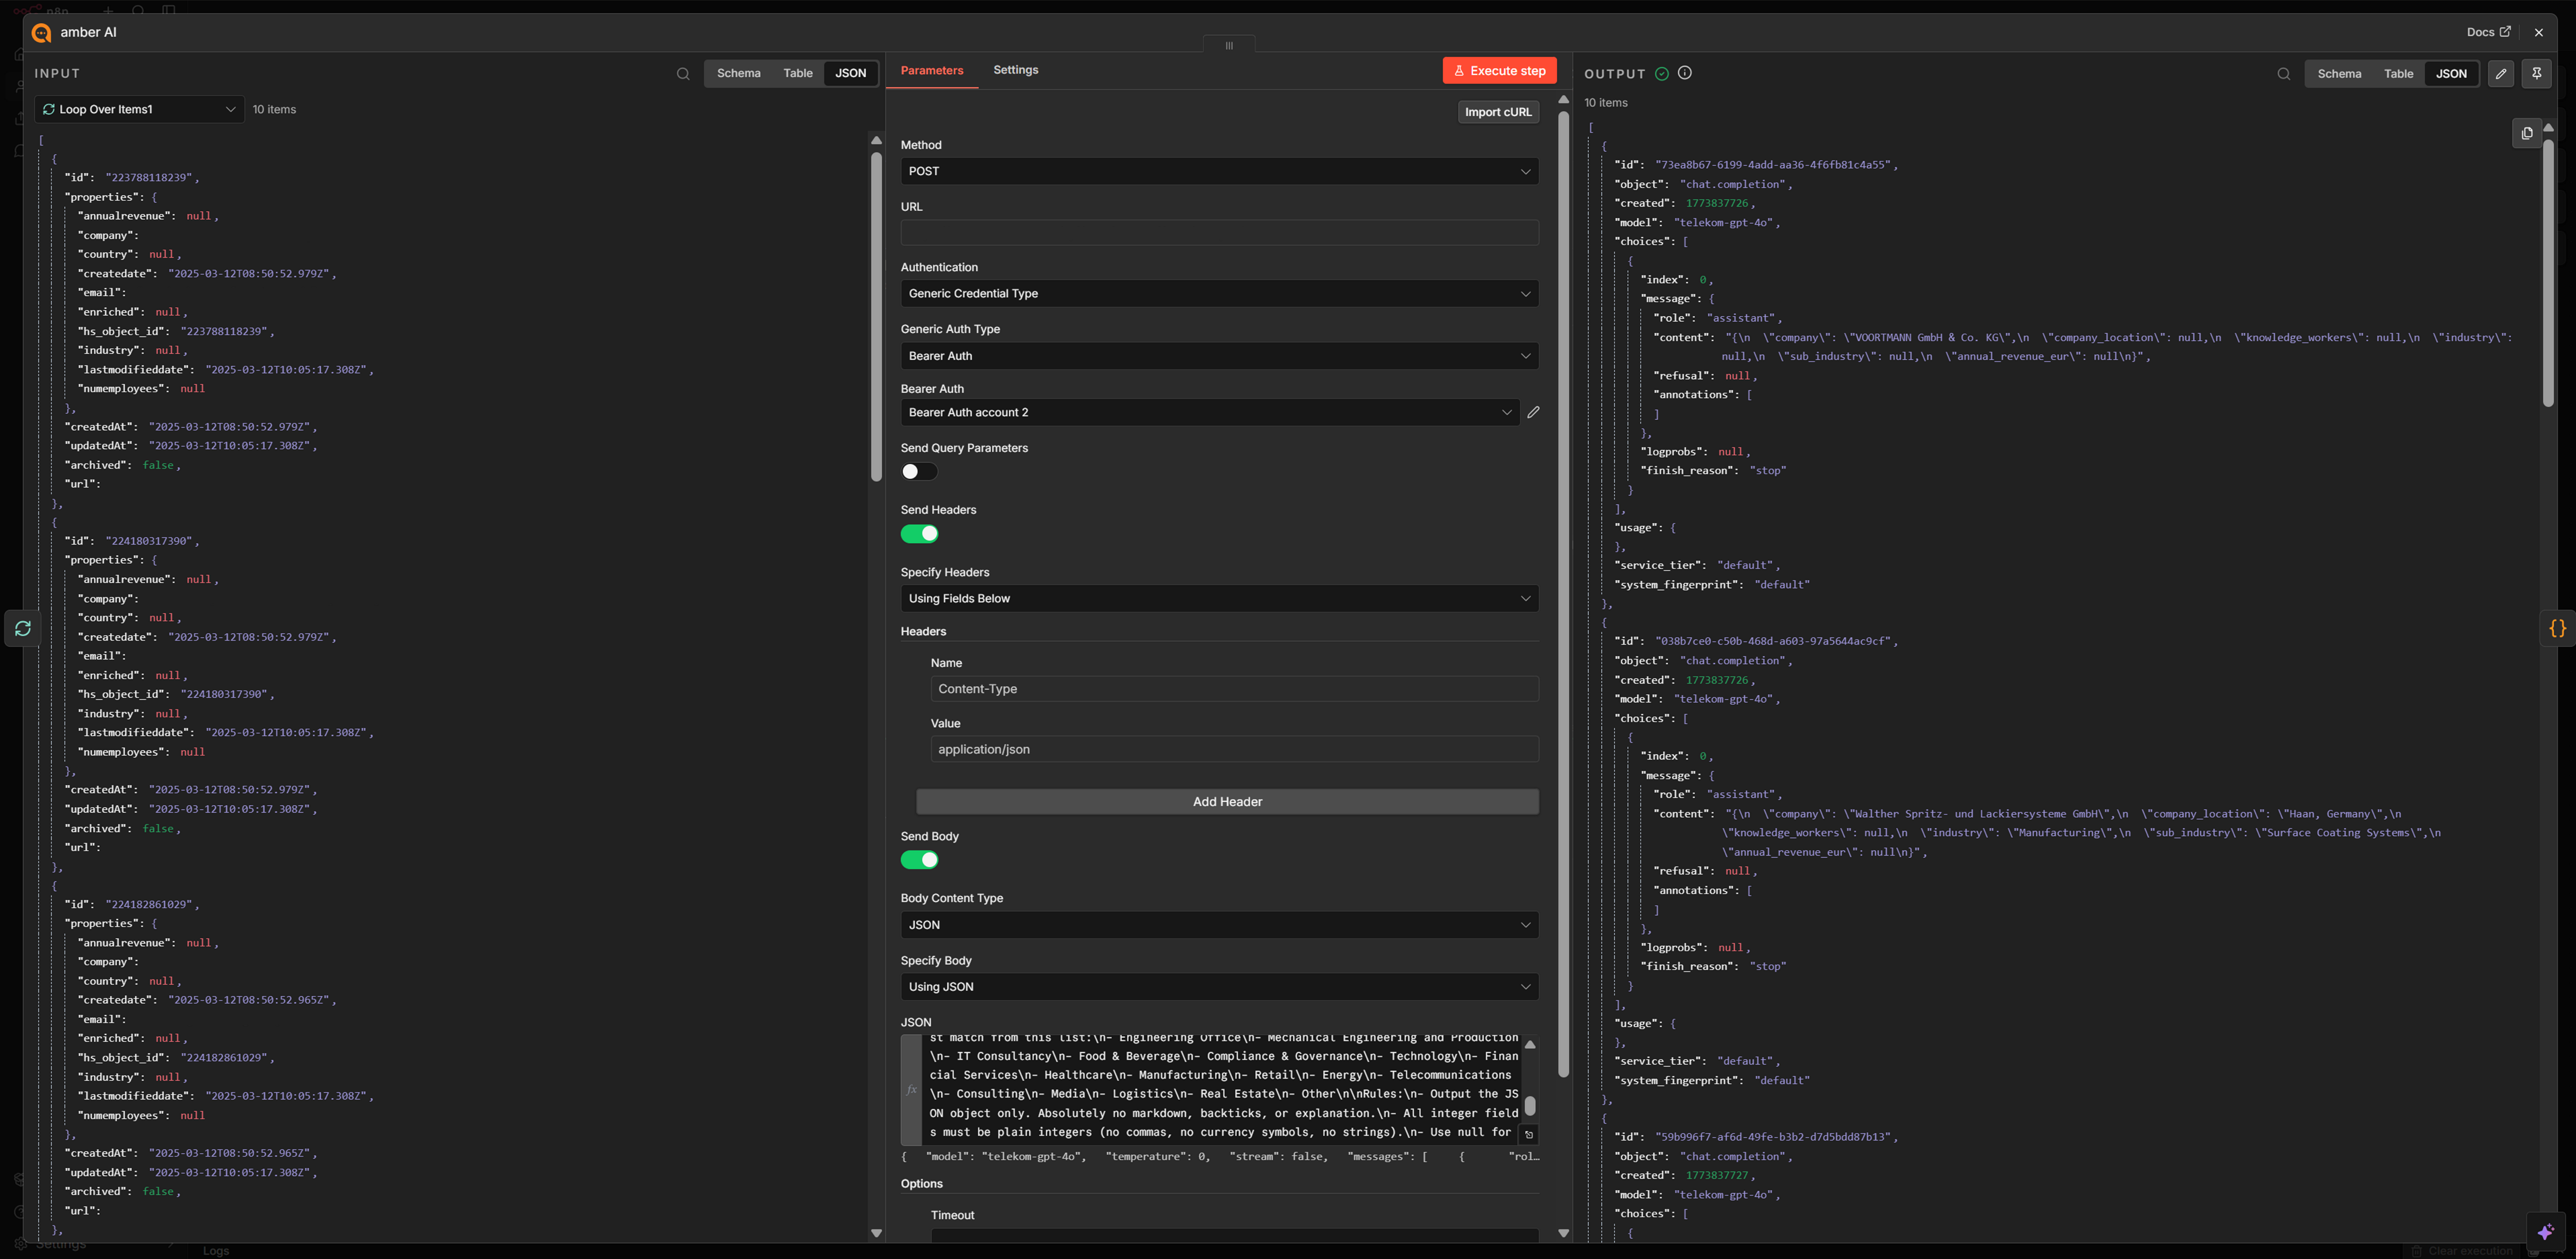Click the fx expression icon beside JSON body
The image size is (2576, 1259).
coord(911,1090)
